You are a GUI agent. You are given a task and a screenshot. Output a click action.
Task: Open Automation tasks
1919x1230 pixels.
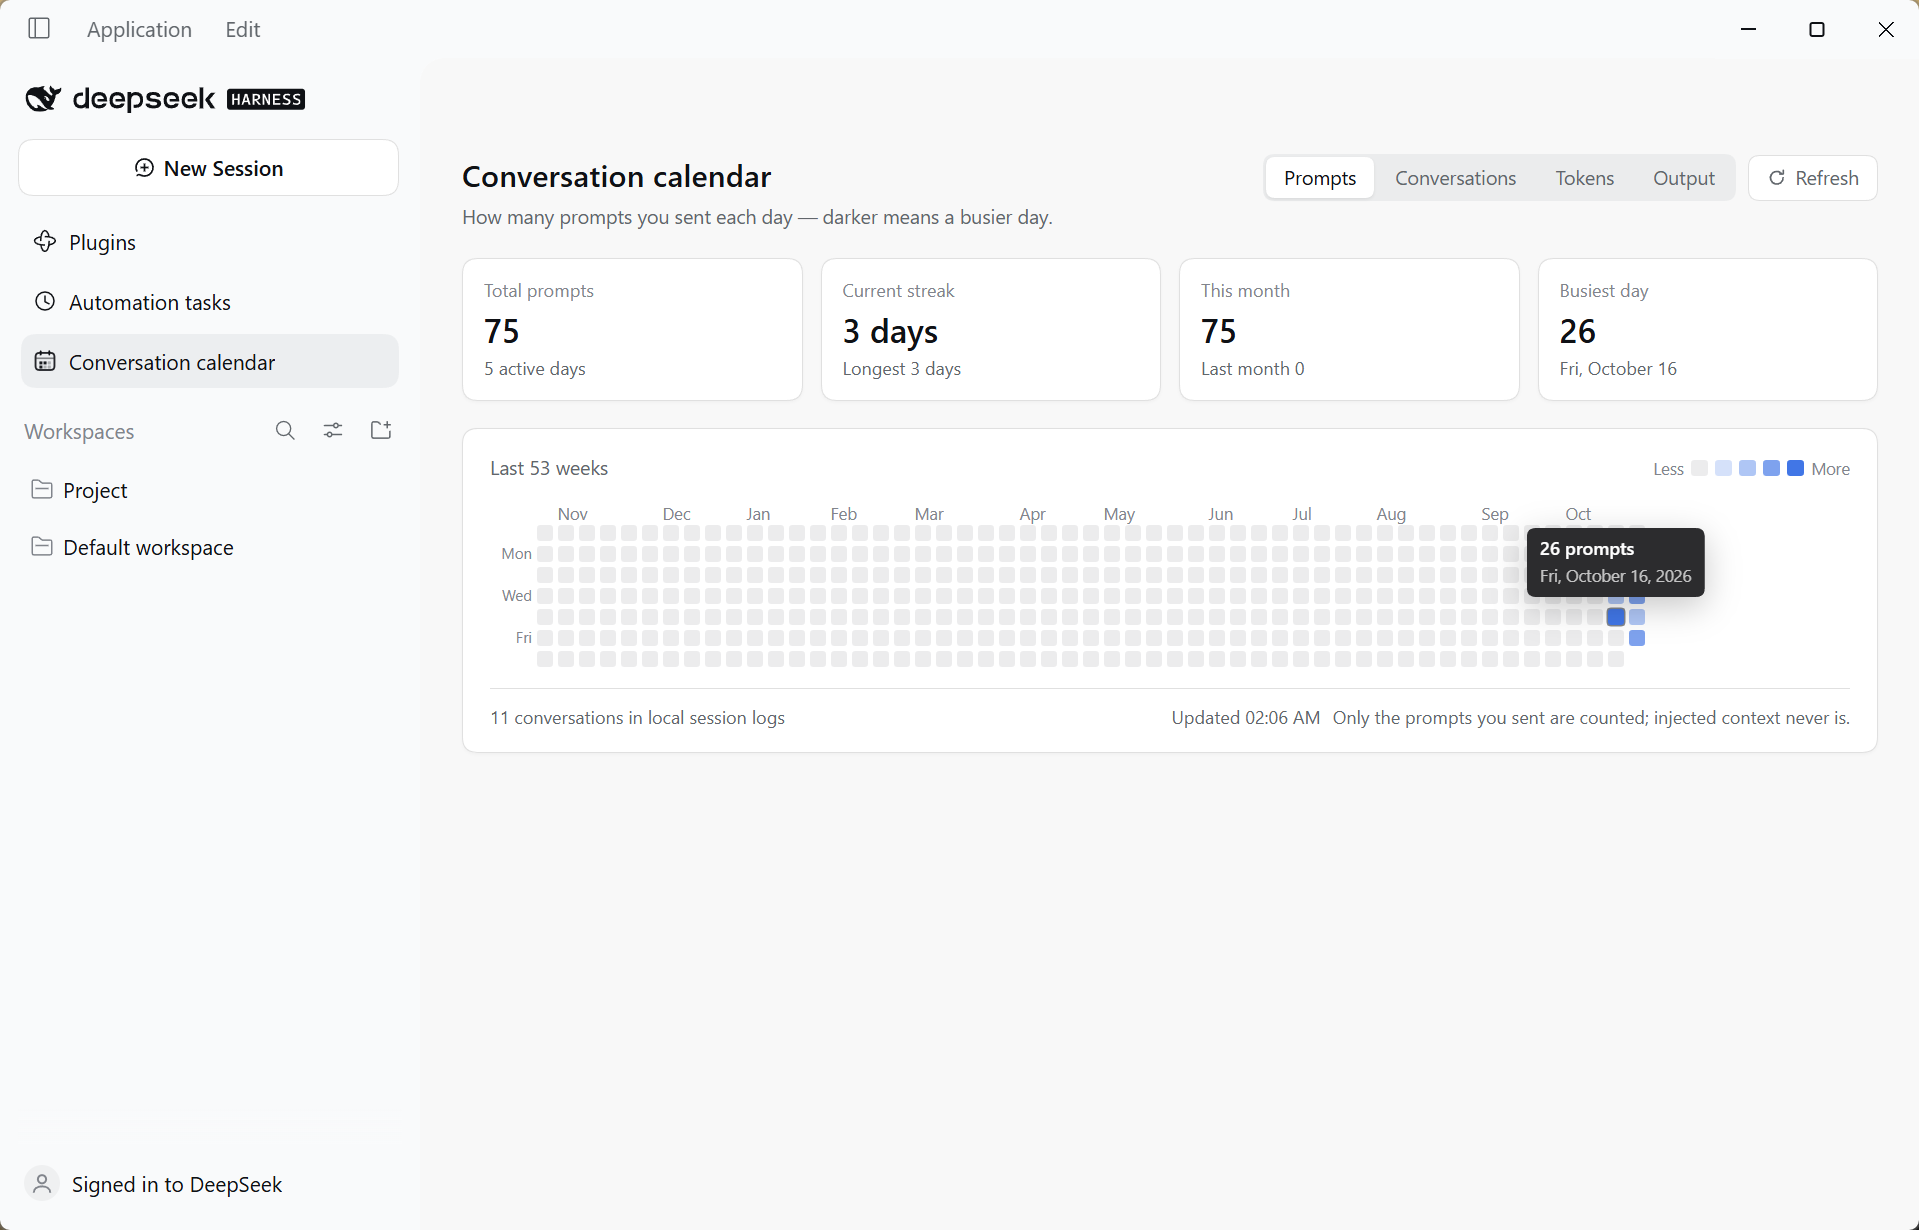(209, 302)
